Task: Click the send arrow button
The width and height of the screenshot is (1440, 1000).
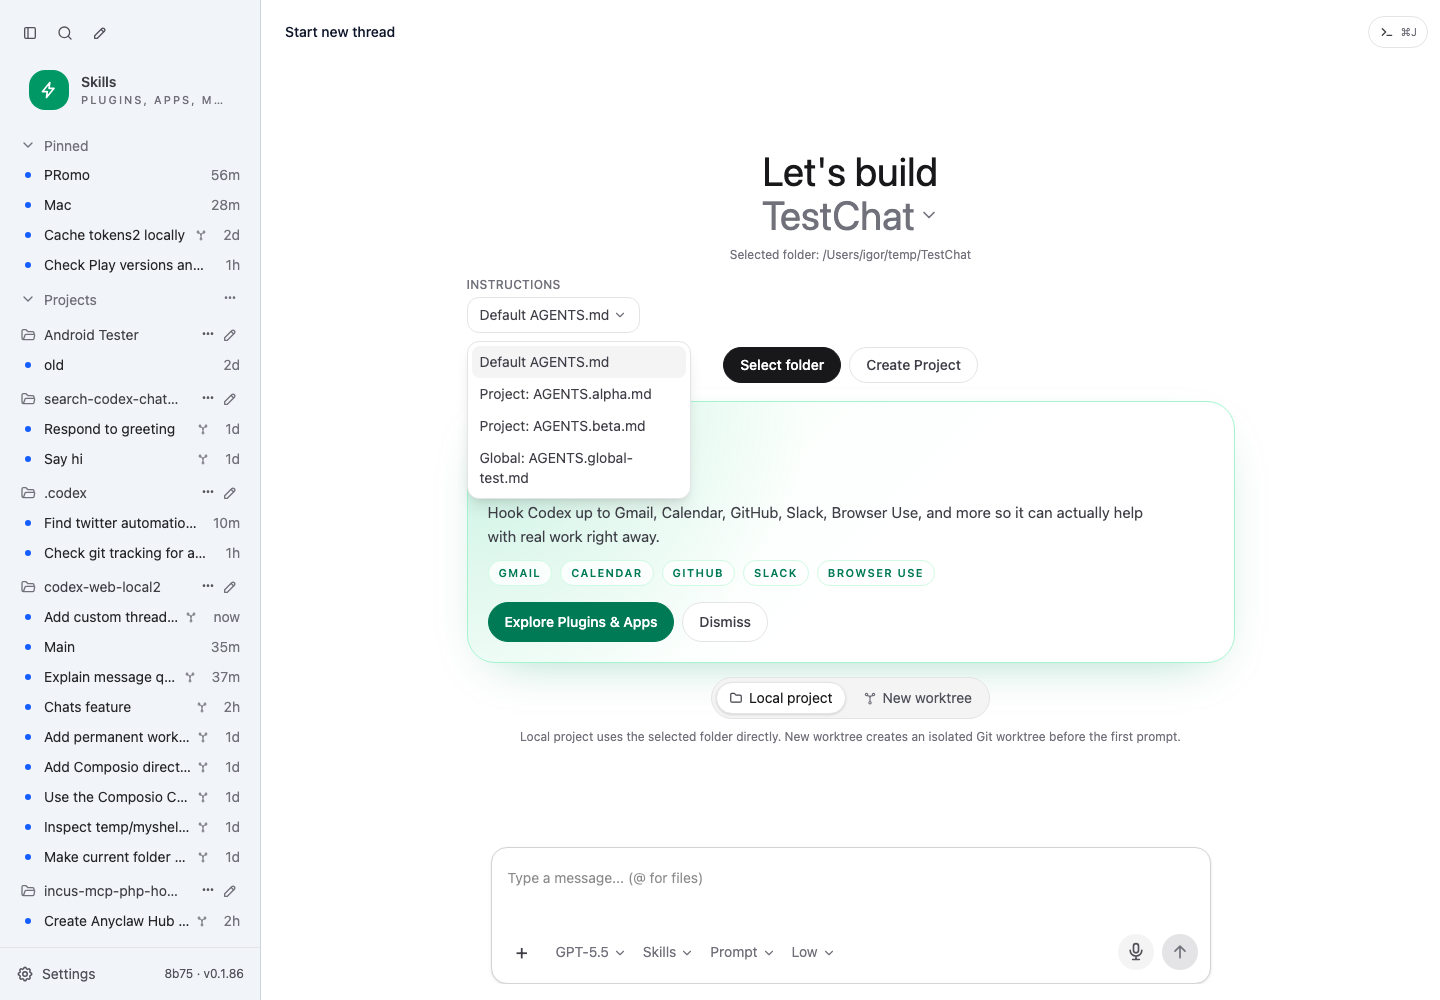Action: 1180,952
